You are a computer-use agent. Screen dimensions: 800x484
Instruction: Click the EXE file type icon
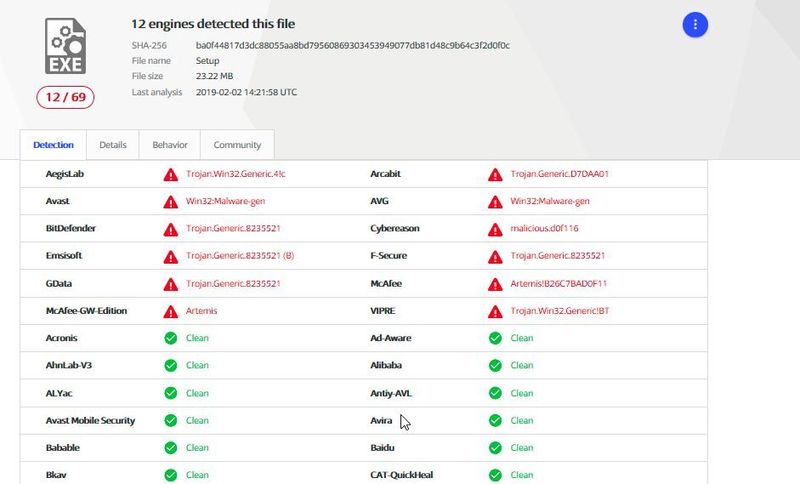click(x=65, y=46)
